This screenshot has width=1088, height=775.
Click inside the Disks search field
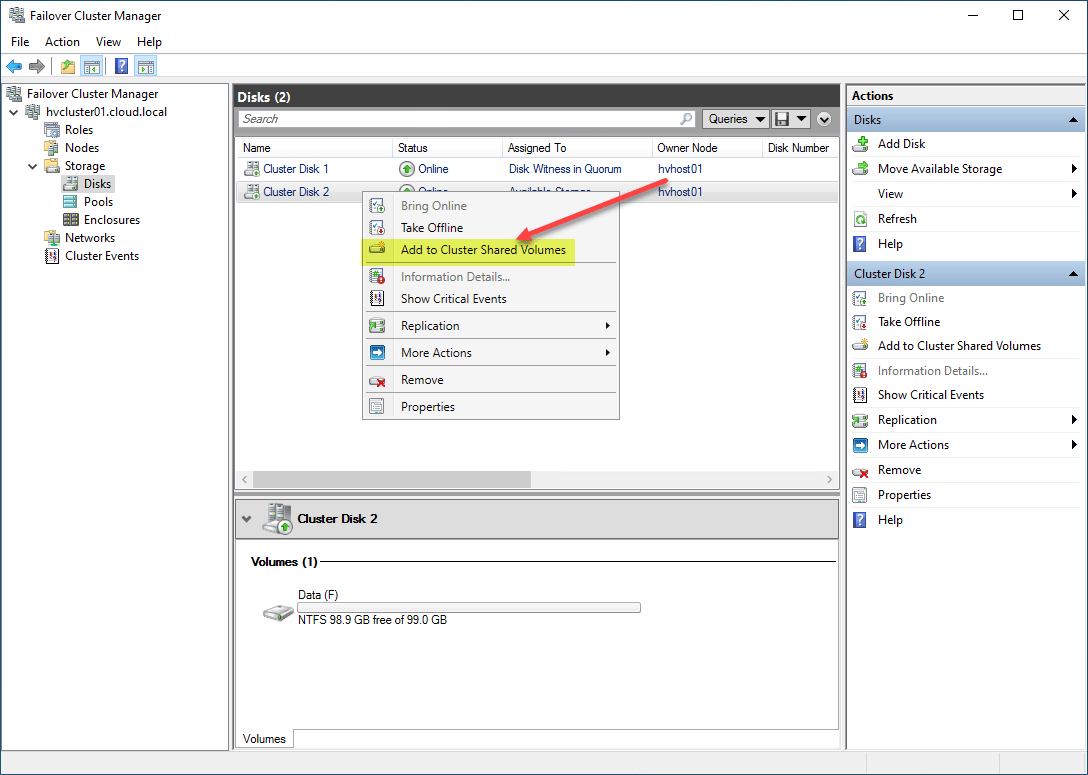click(x=458, y=119)
